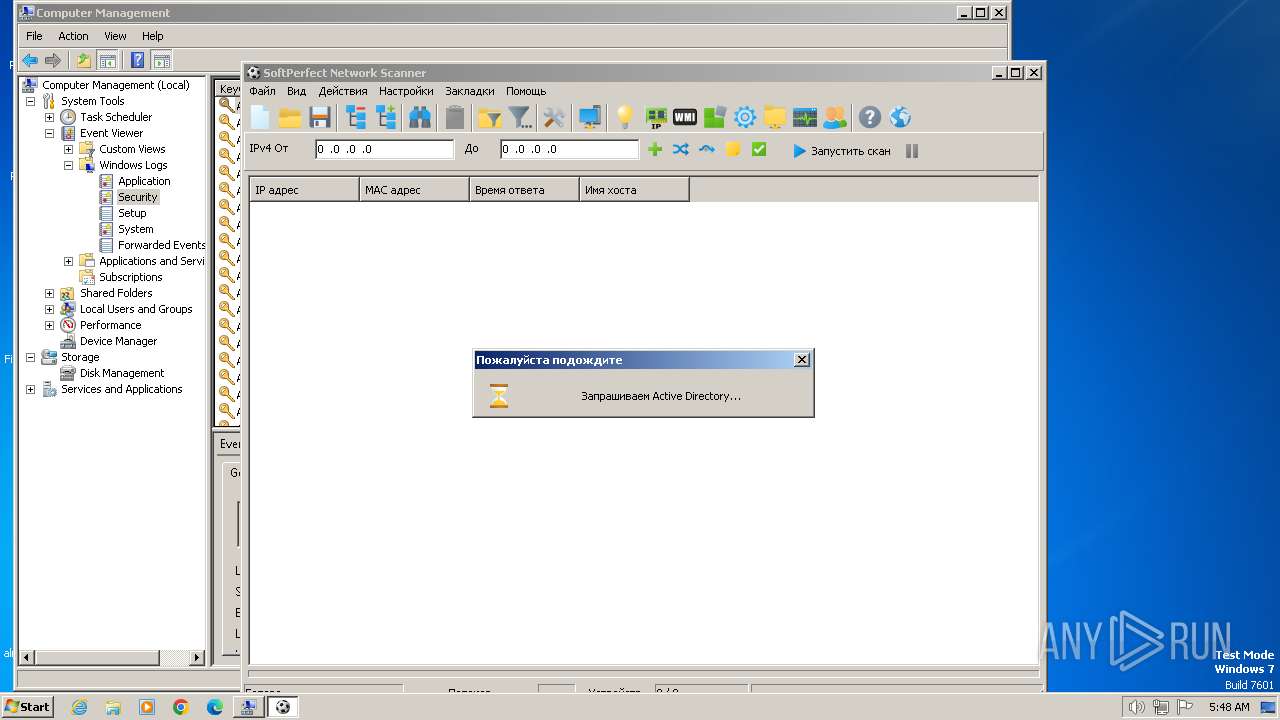Open the Помощь menu
Viewport: 1280px width, 720px height.
526,91
